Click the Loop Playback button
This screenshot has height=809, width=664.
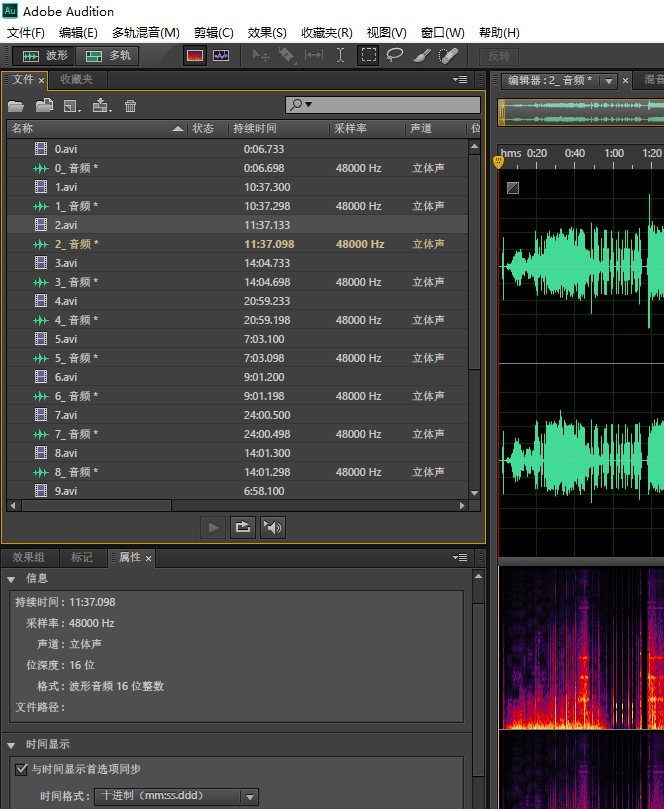click(242, 527)
